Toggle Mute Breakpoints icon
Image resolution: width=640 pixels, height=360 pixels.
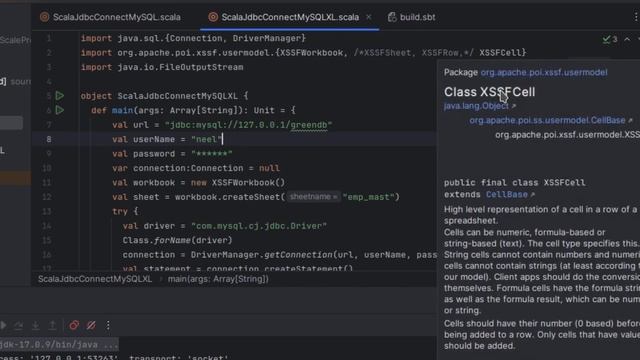pyautogui.click(x=91, y=325)
